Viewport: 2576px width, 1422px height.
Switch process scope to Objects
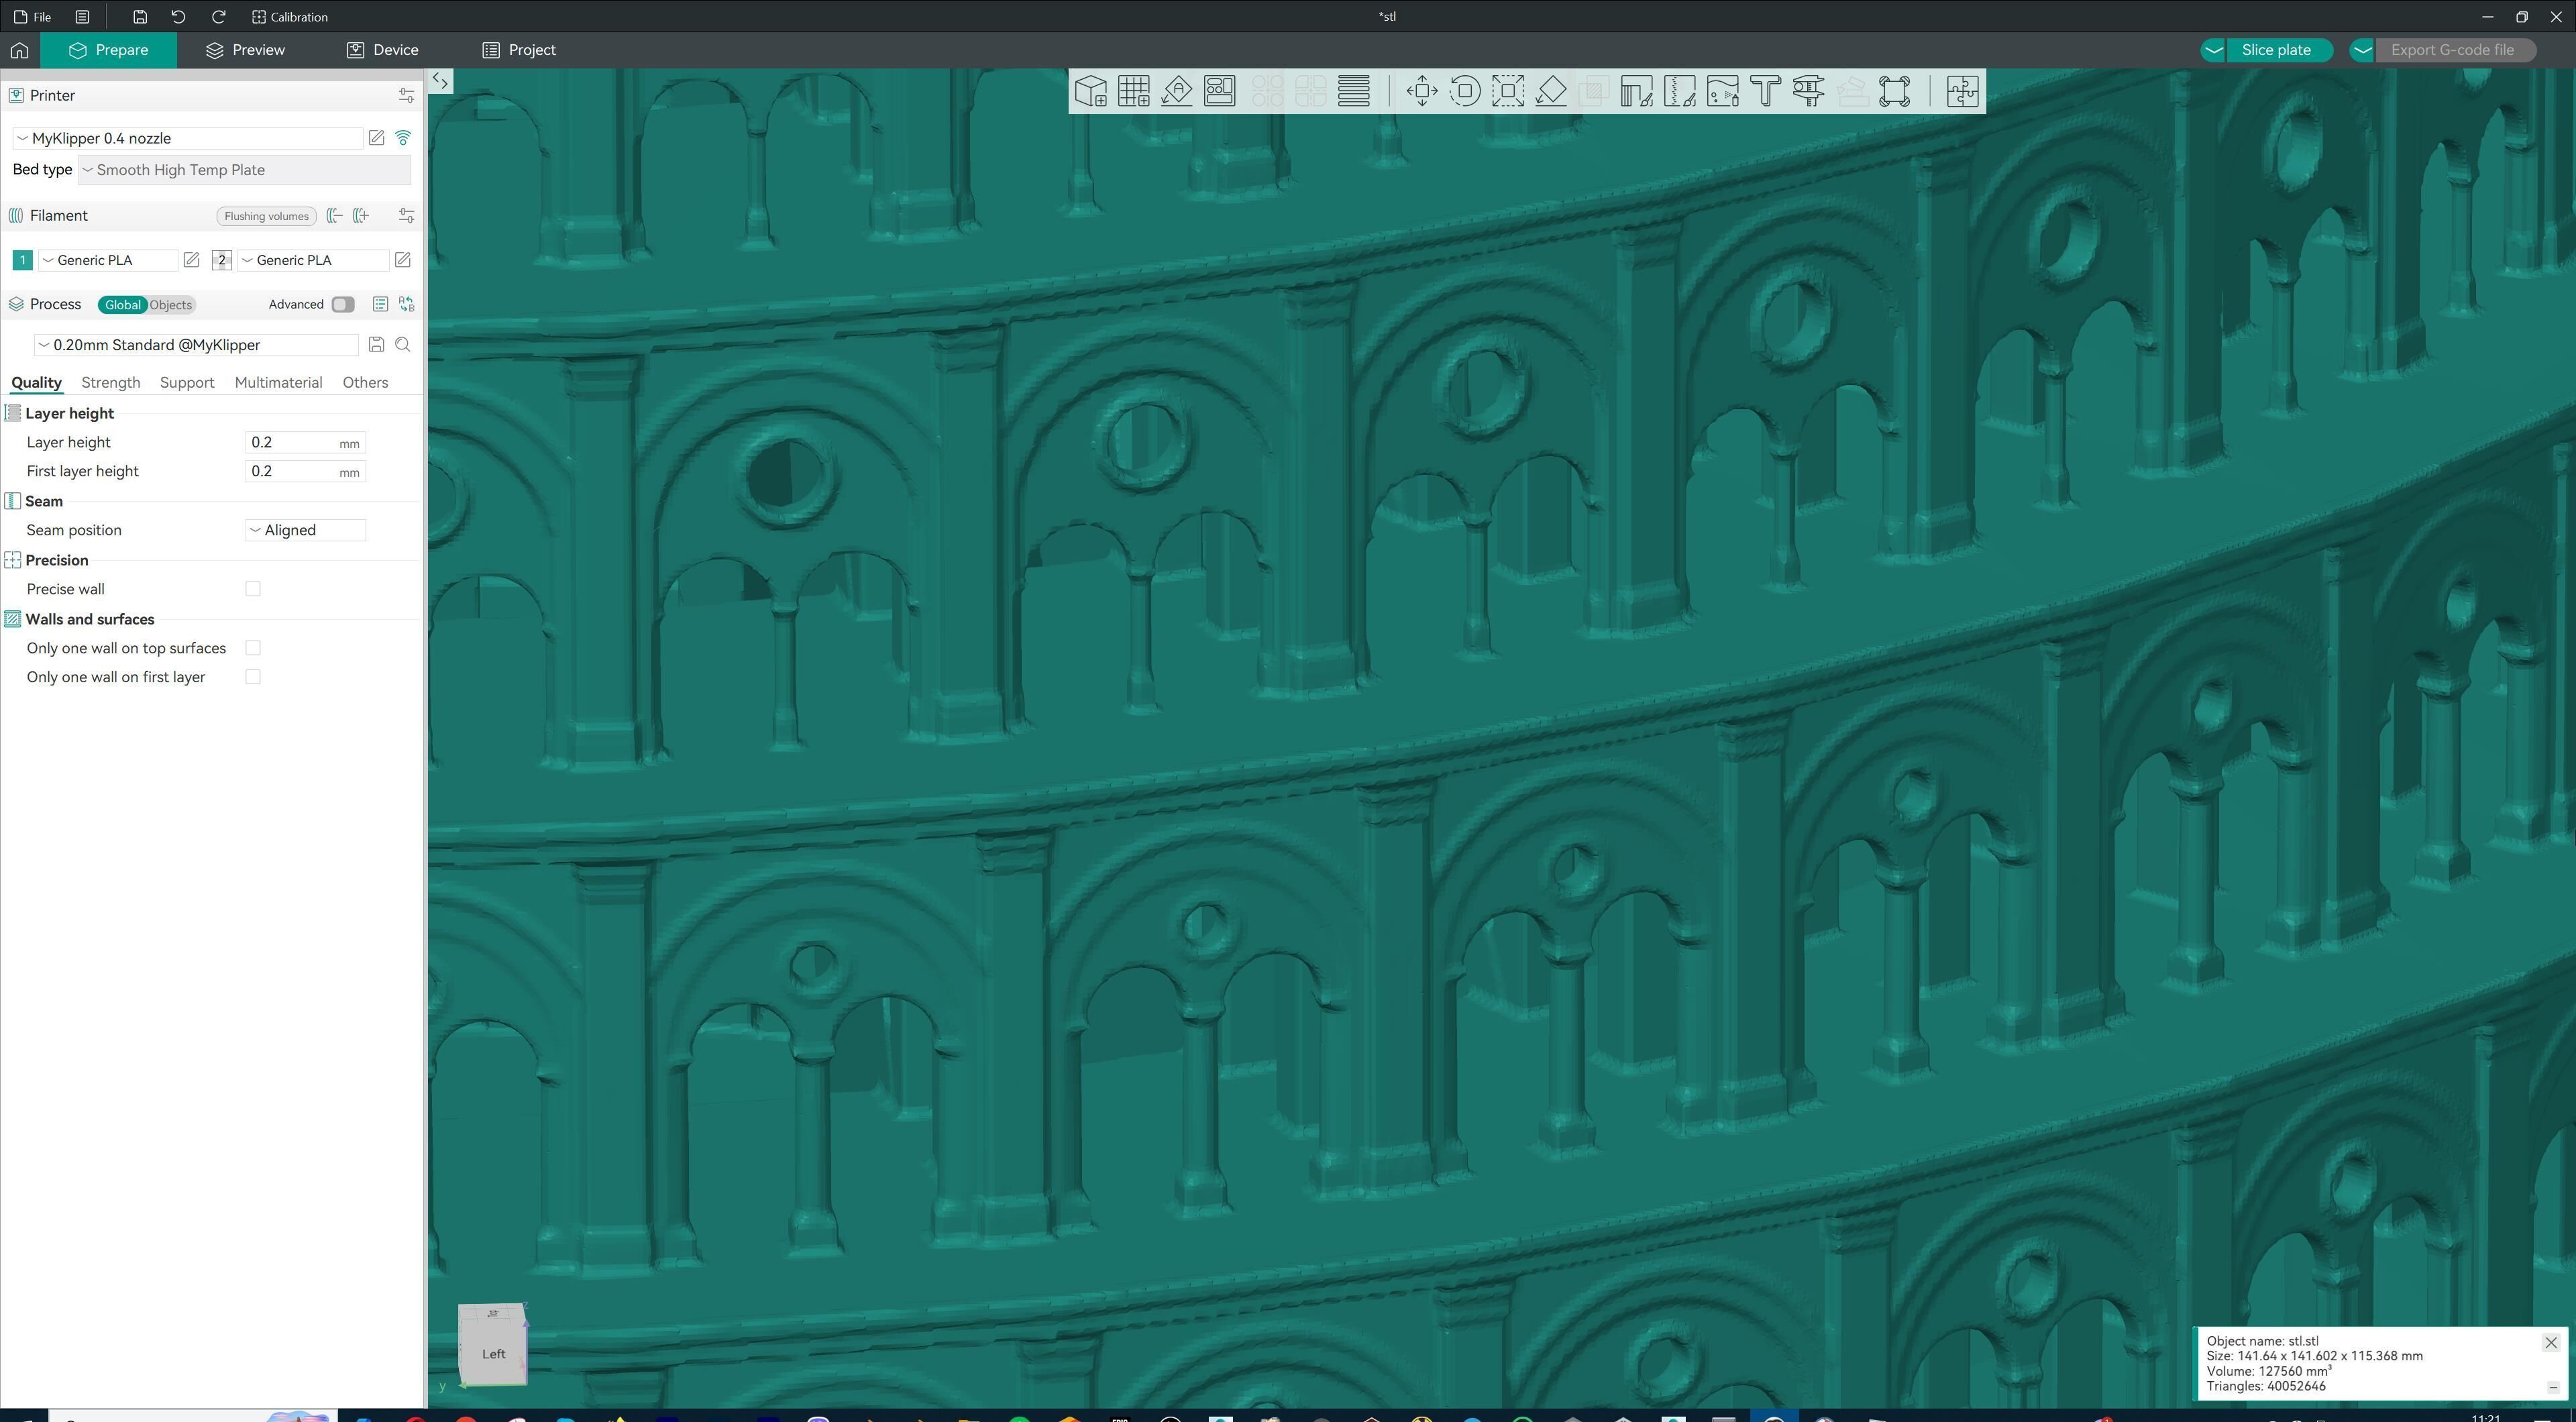tap(170, 305)
